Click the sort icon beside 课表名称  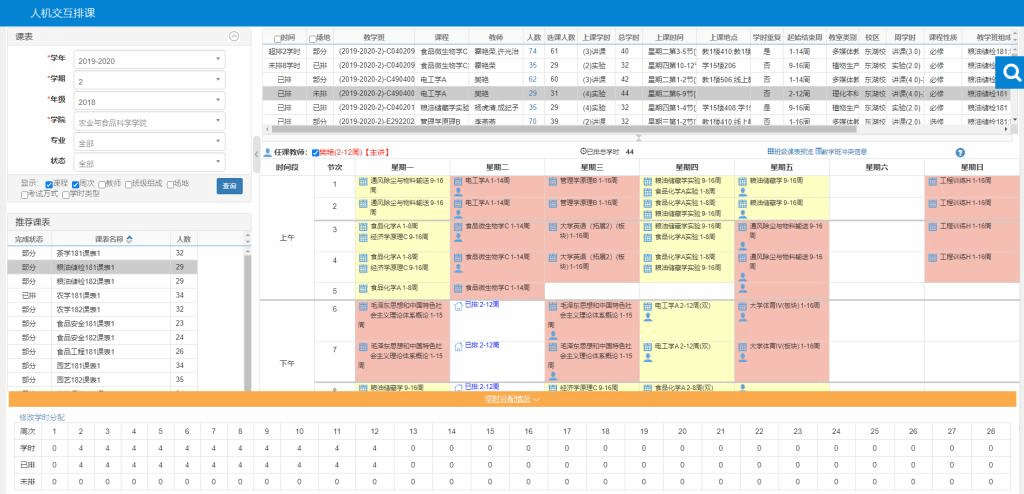(129, 239)
